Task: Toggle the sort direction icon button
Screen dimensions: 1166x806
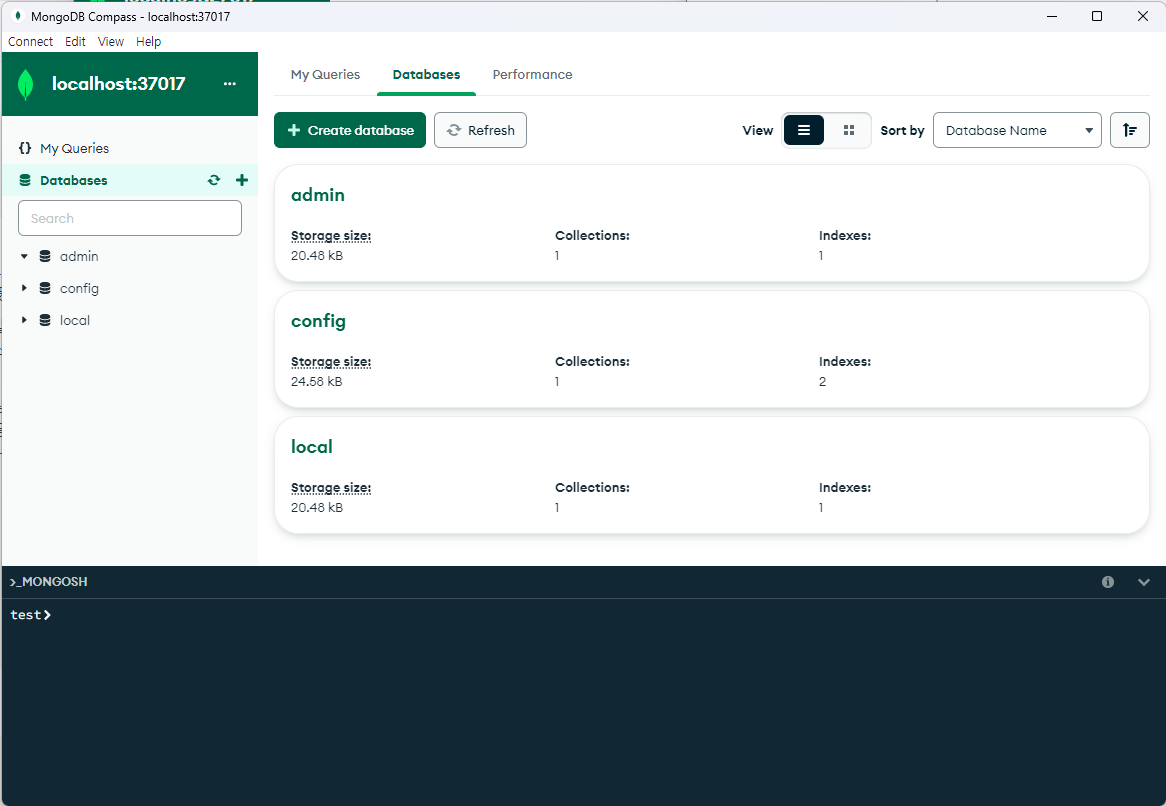Action: 1130,130
